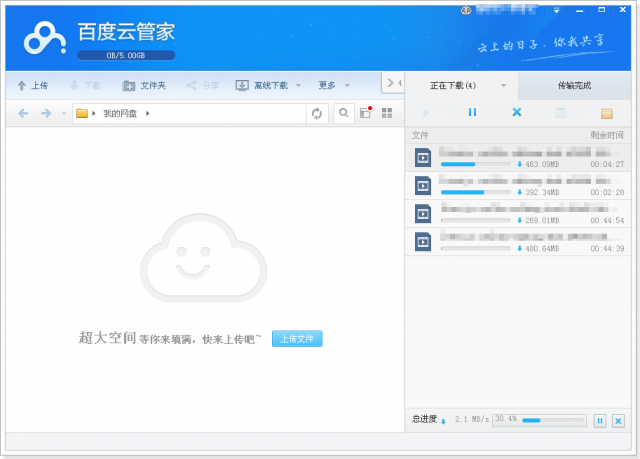Click the 文件 column header
Viewport: 640px width, 459px height.
click(420, 135)
